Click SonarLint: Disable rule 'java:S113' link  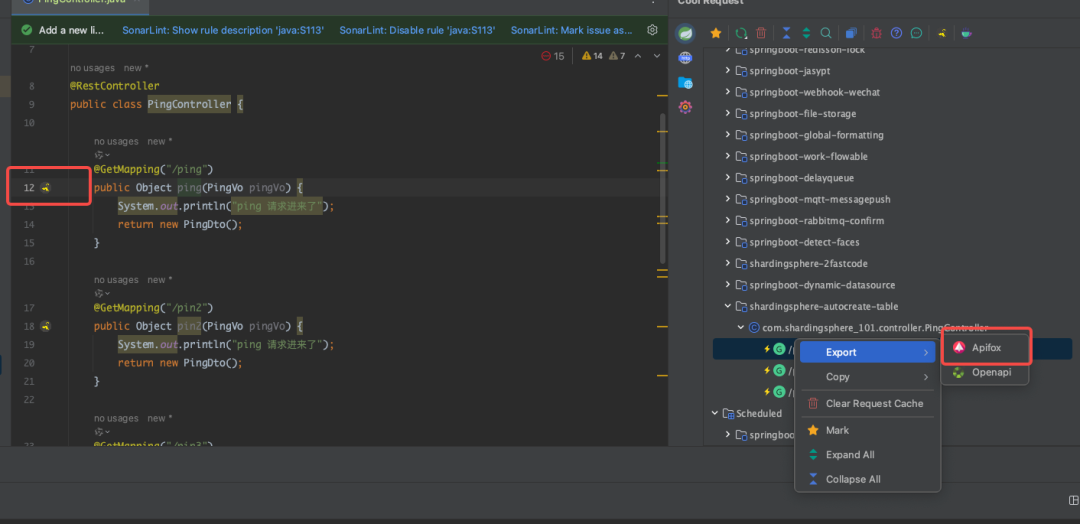[417, 30]
